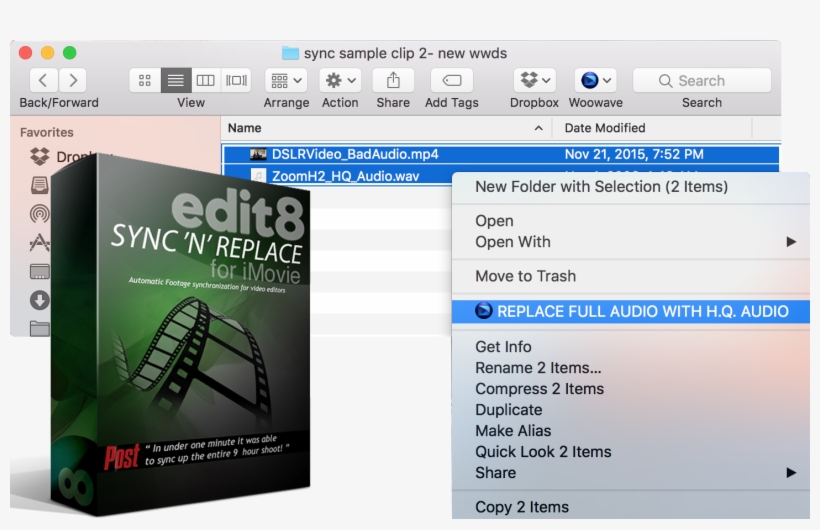
Task: Click the ZoomH2_HQ_Audio.wav audio file icon
Action: pos(258,176)
